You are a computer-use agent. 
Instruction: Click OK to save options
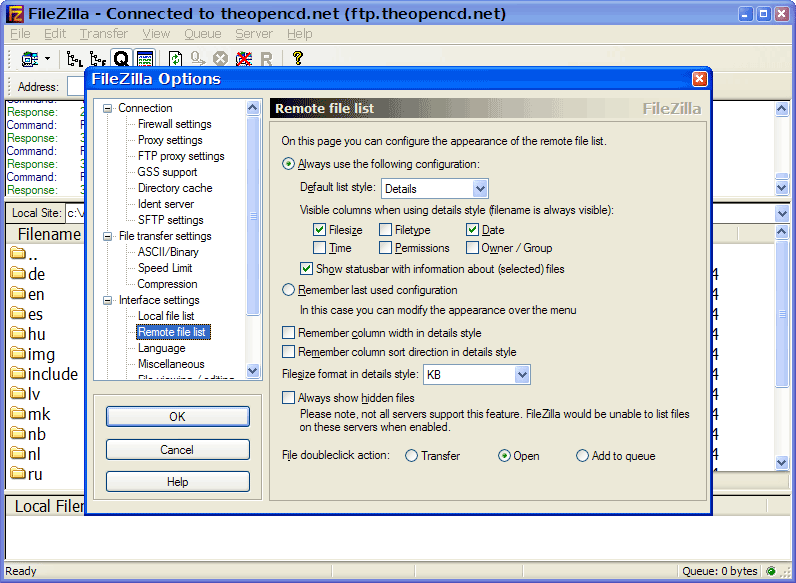tap(178, 416)
